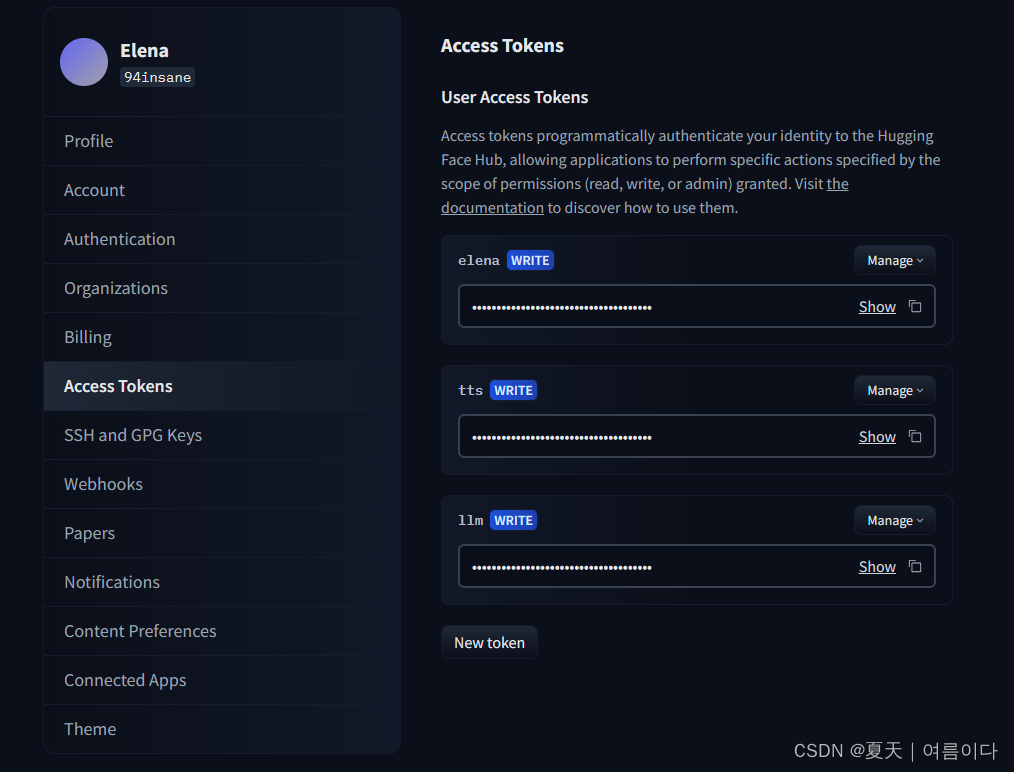
Task: Open Manage dropdown for elena token
Action: coord(894,261)
